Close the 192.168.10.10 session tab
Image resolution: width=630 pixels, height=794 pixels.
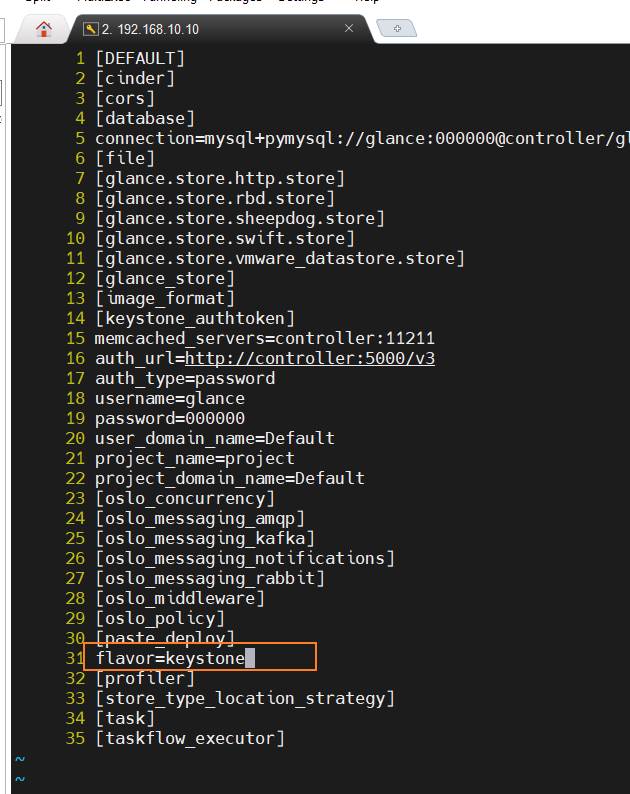pyautogui.click(x=349, y=28)
